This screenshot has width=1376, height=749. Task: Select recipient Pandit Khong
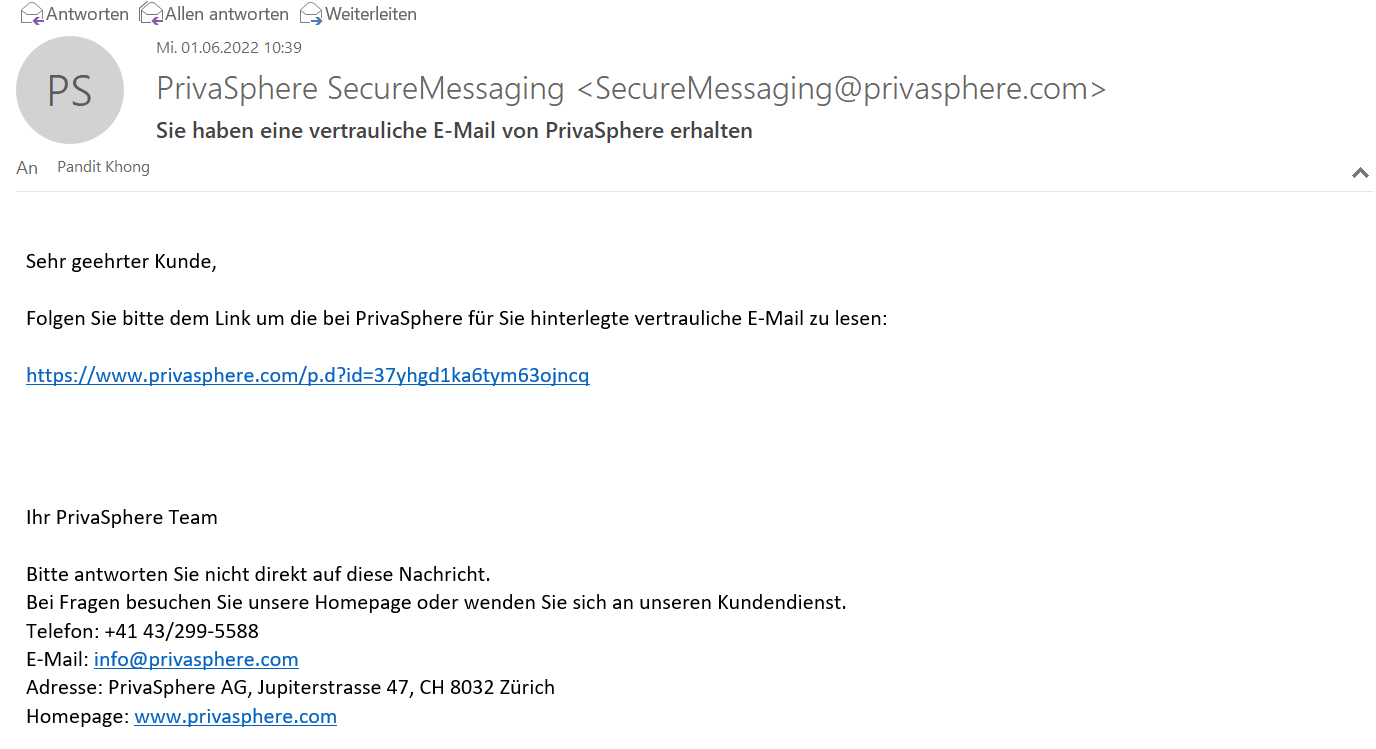103,167
